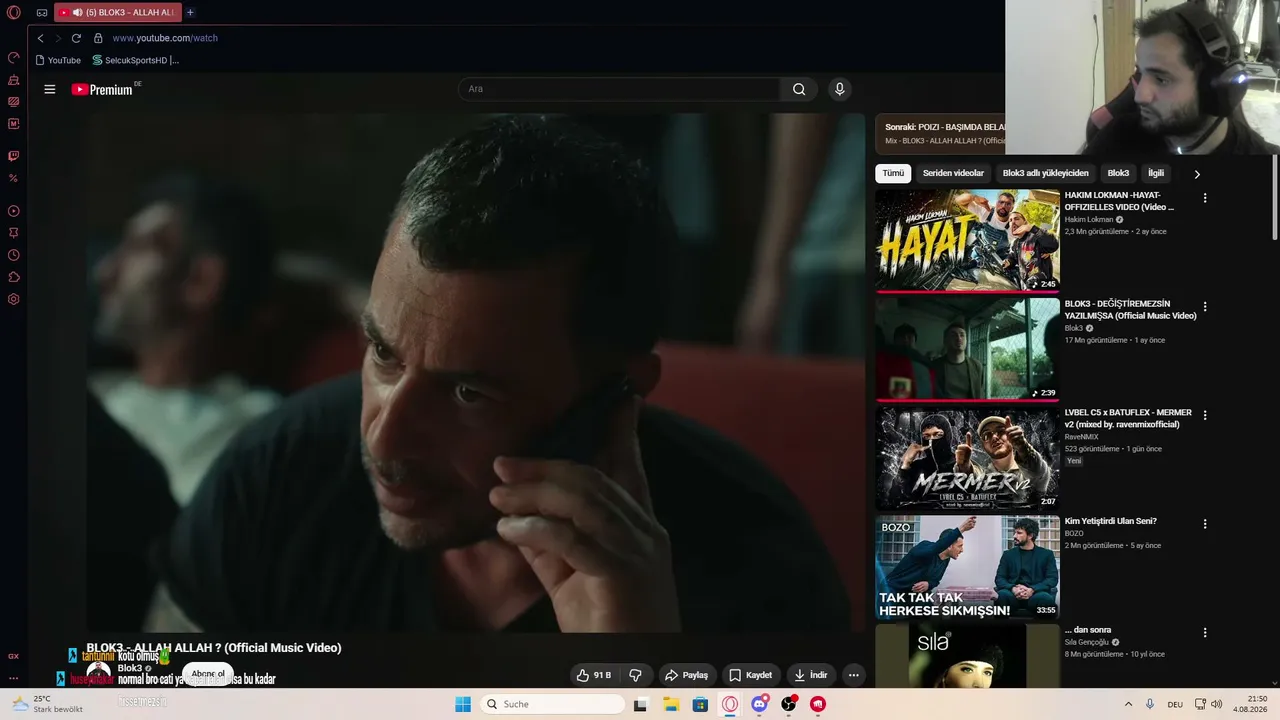Reload the YouTube page
This screenshot has height=720, width=1280.
[76, 38]
